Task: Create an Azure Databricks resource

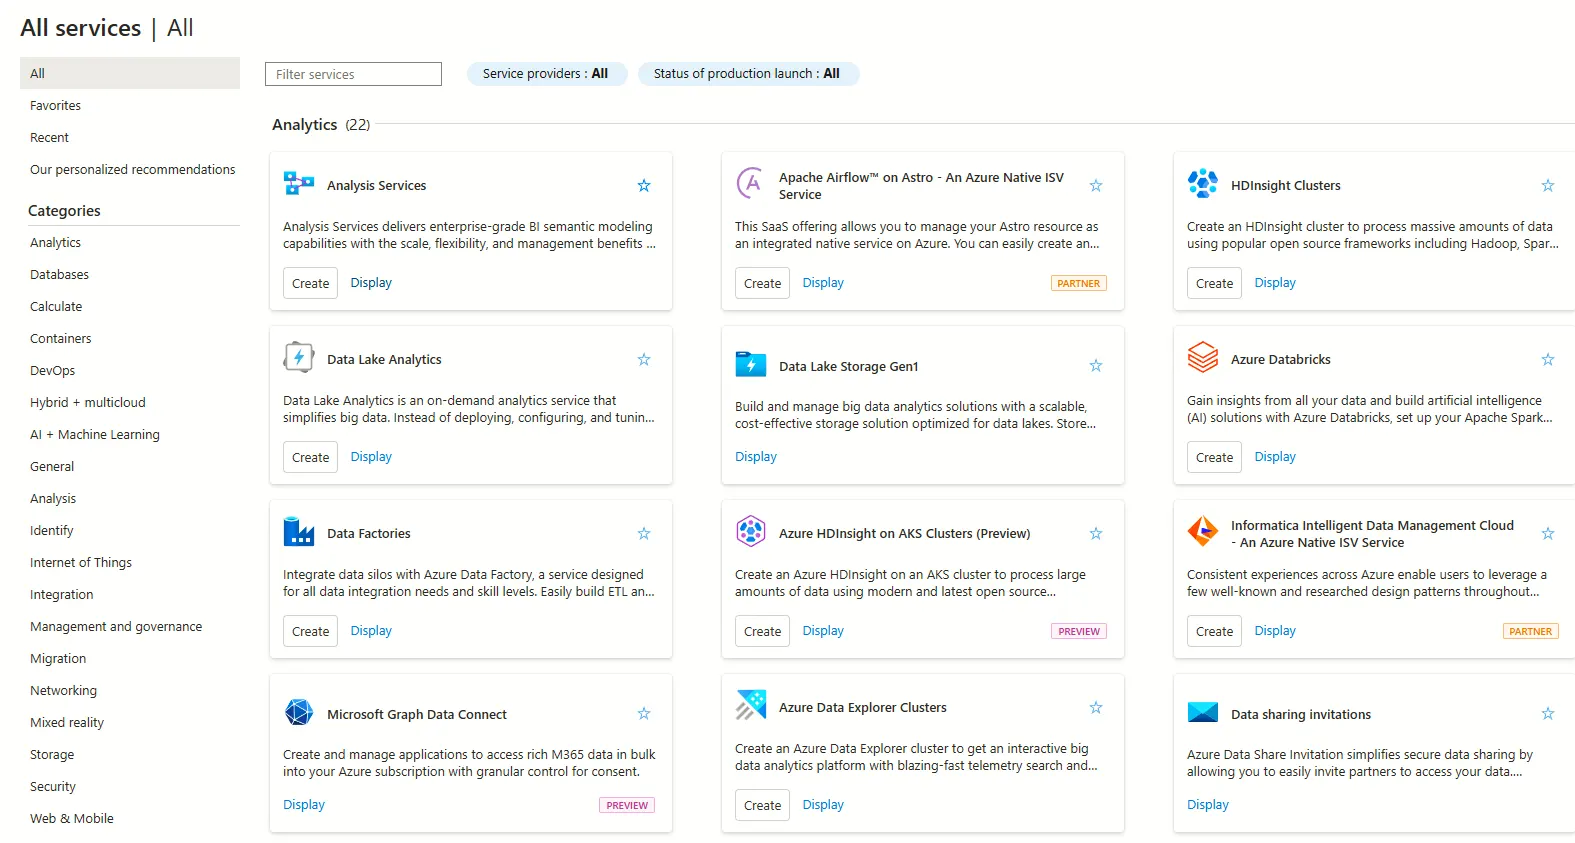Action: tap(1215, 457)
